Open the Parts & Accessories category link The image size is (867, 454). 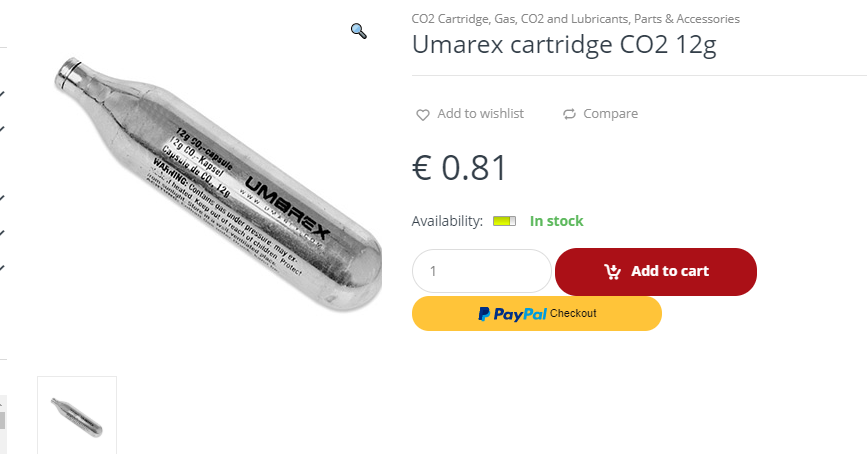(687, 19)
